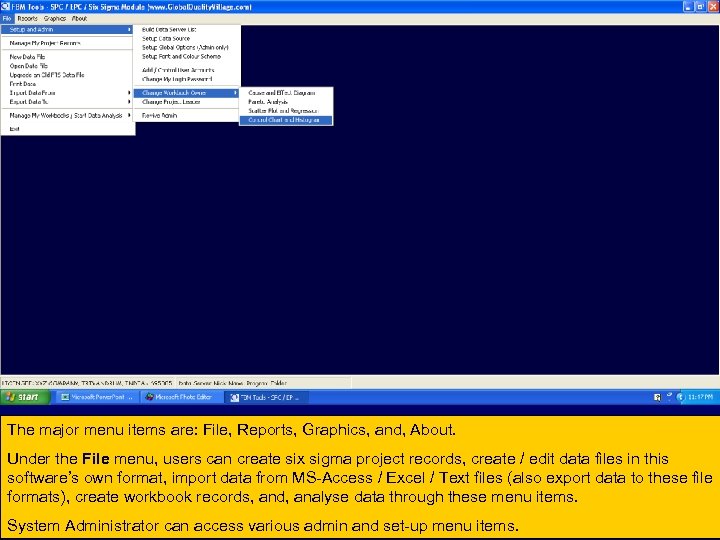This screenshot has height=540, width=720.
Task: Select Build Data Server List
Action: coord(186,29)
